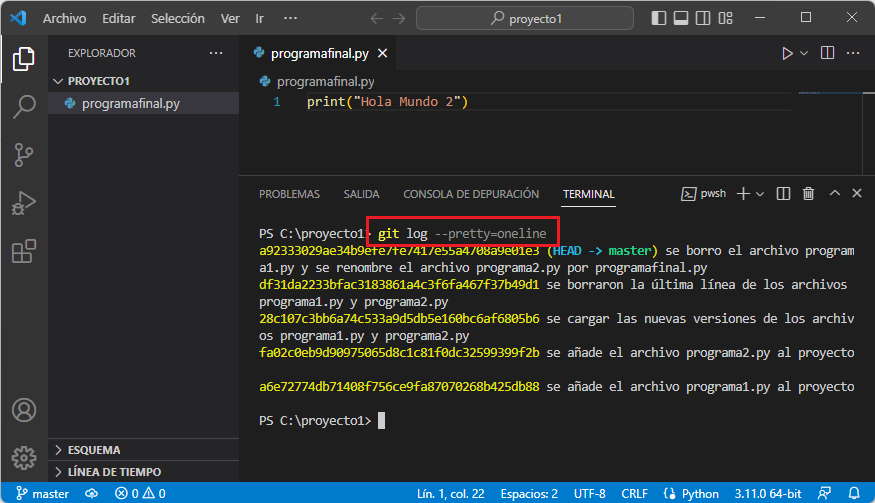Open the terminal launch profile dropdown

tap(759, 194)
